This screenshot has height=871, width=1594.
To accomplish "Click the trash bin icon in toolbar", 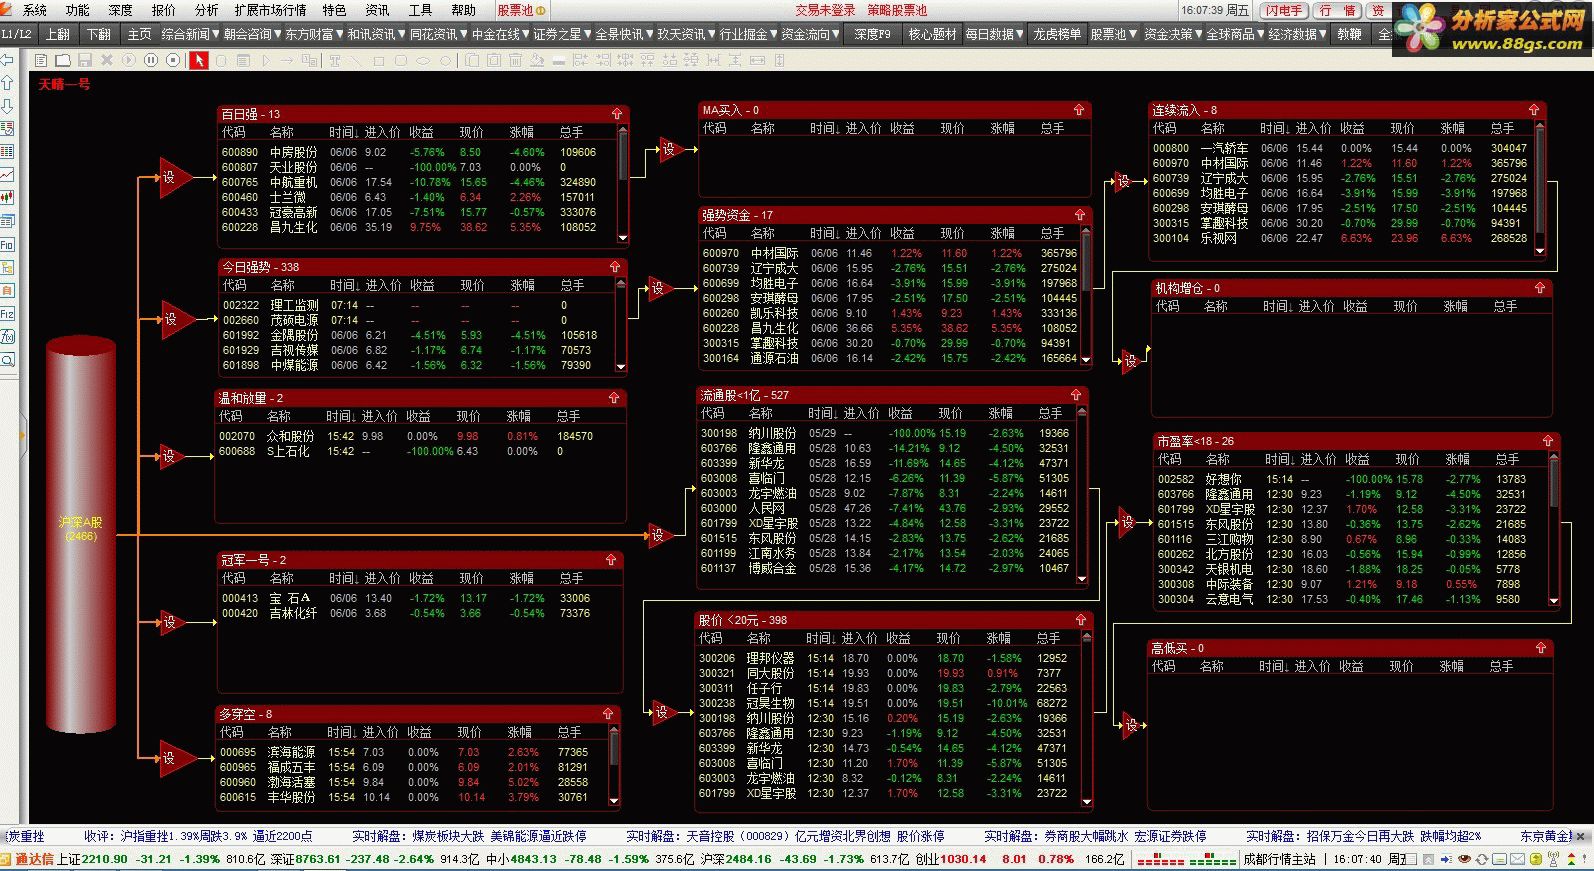I will pyautogui.click(x=515, y=60).
